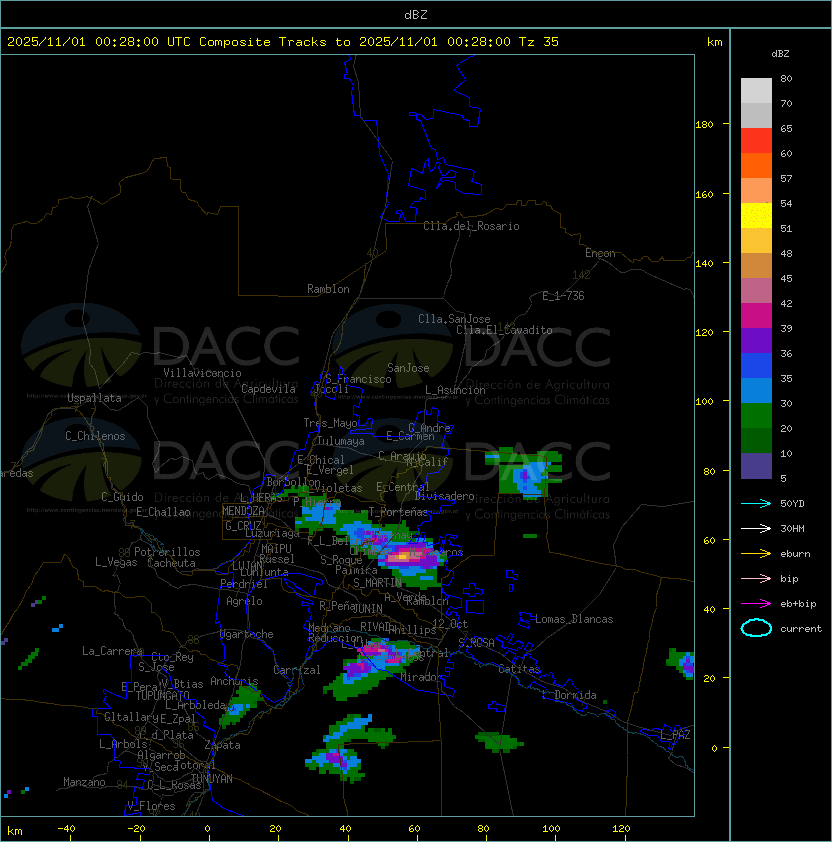The width and height of the screenshot is (832, 842).
Task: Click the royal blue 35-36 dBZ swatch
Action: tap(756, 365)
